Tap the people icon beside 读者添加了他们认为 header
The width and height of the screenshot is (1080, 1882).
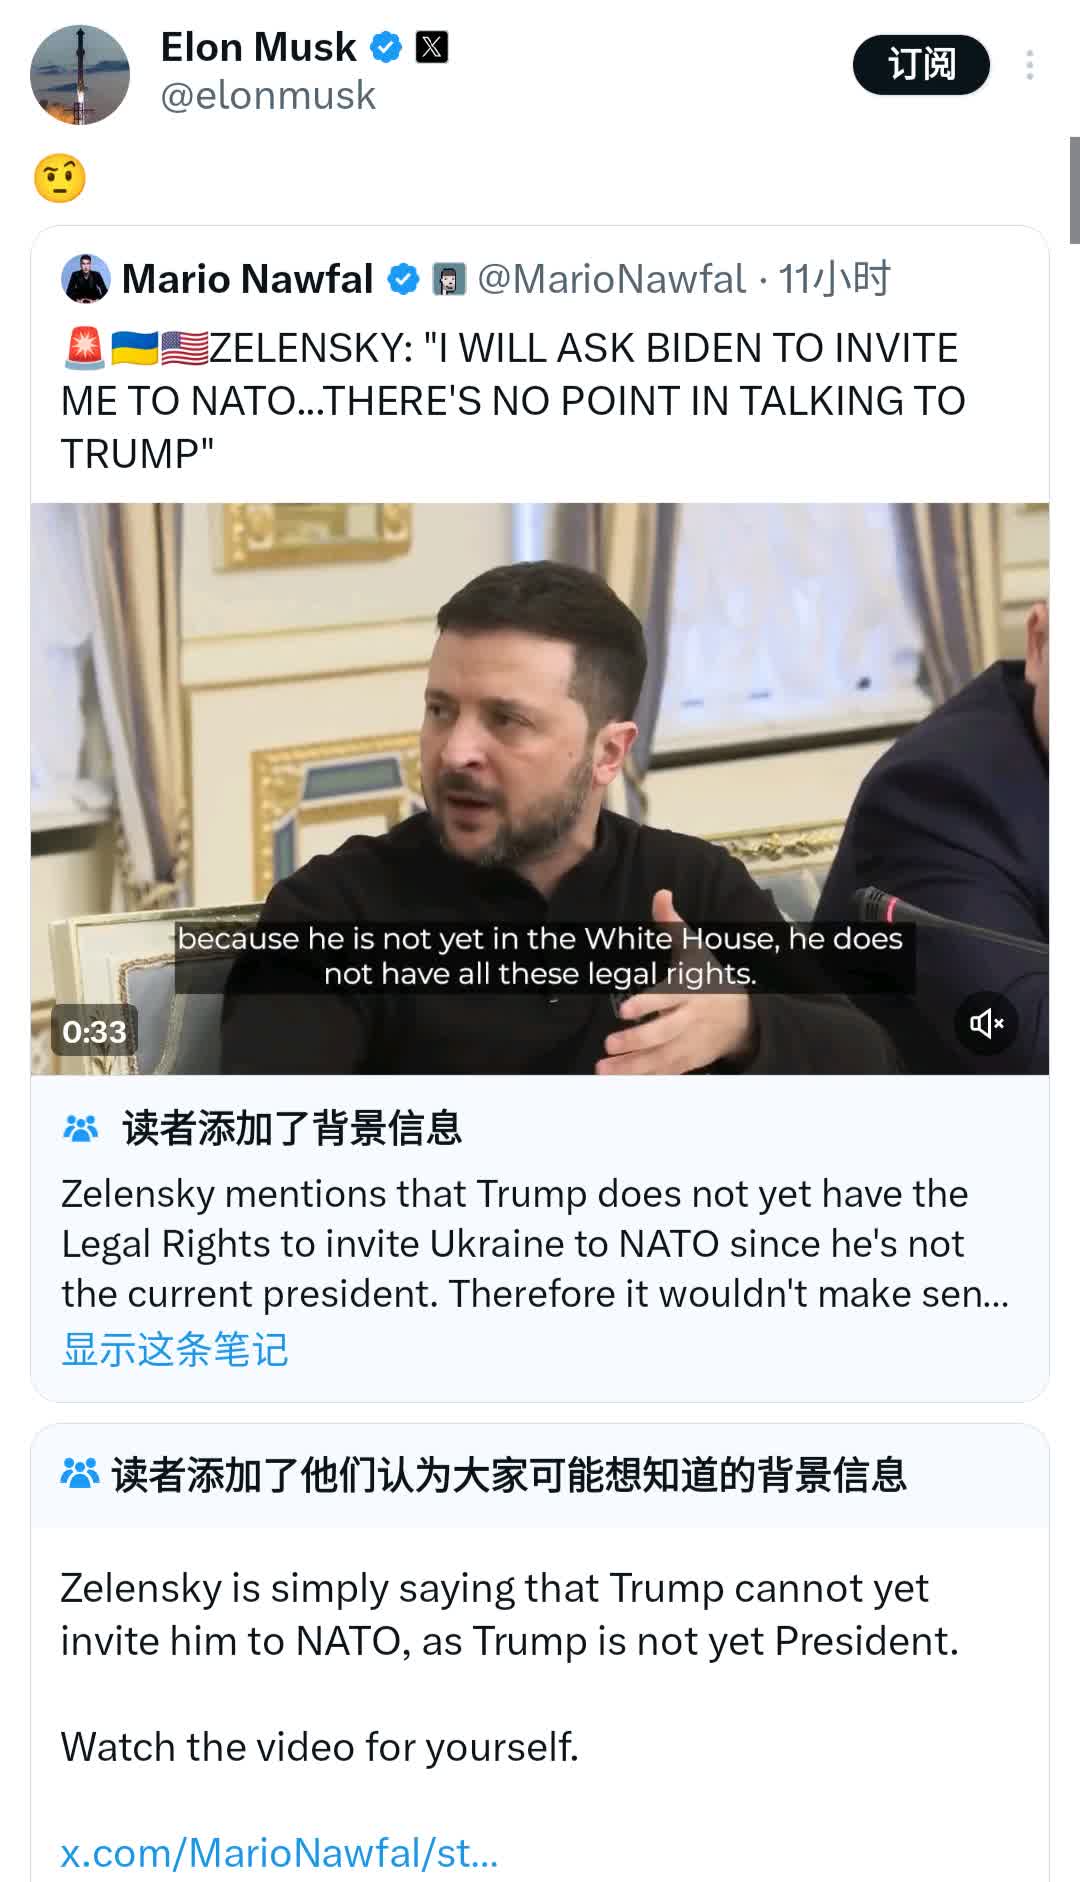[80, 1474]
